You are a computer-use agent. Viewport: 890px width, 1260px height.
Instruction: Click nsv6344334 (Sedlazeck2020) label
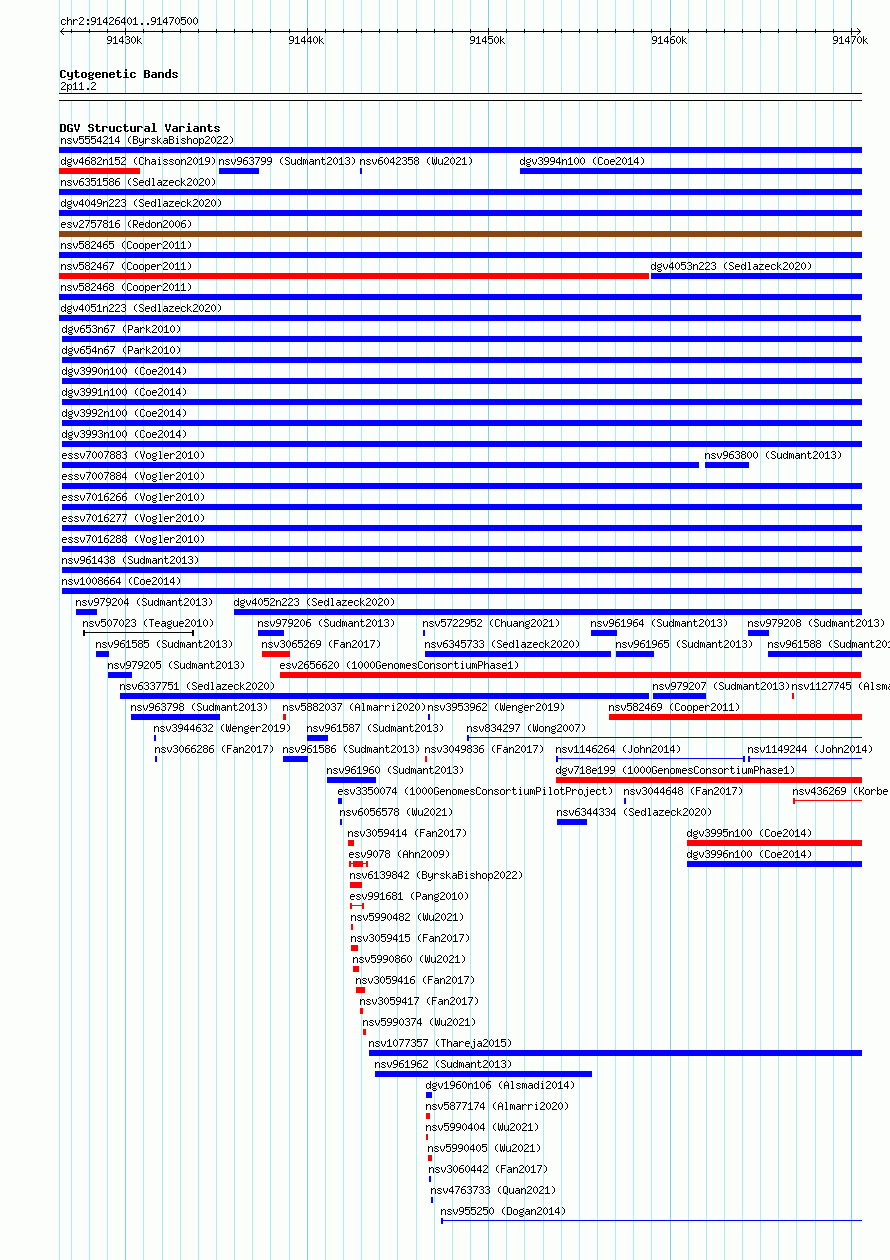[x=634, y=812]
